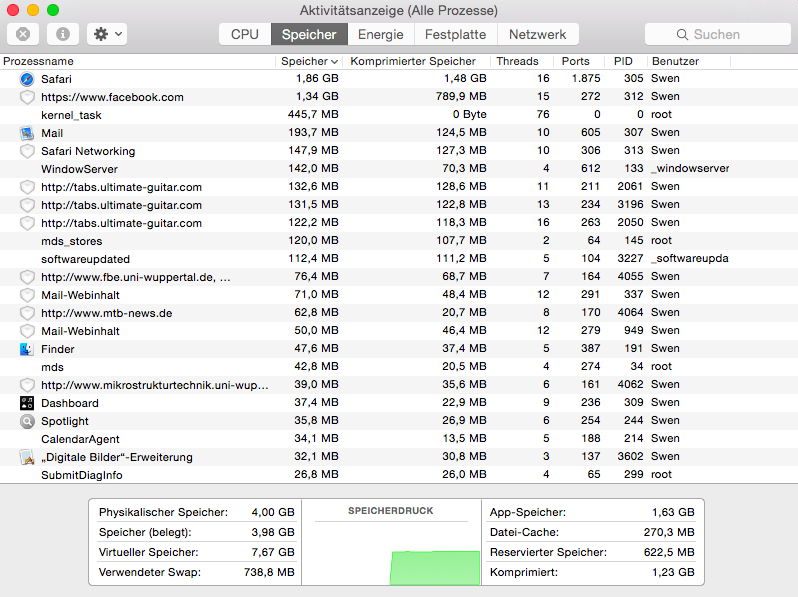Click shield icon of ultimate-guitar PID 3196
This screenshot has width=798, height=597.
[27, 205]
